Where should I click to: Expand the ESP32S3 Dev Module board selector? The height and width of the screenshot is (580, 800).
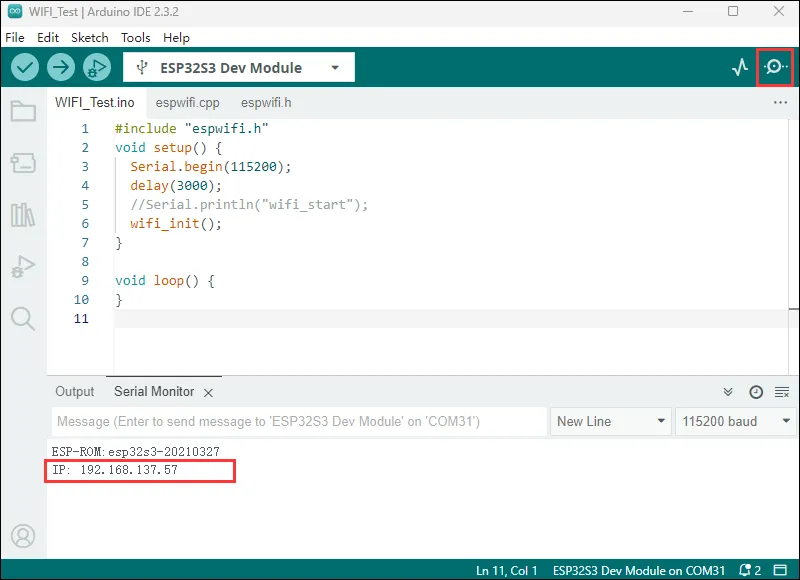tap(238, 68)
